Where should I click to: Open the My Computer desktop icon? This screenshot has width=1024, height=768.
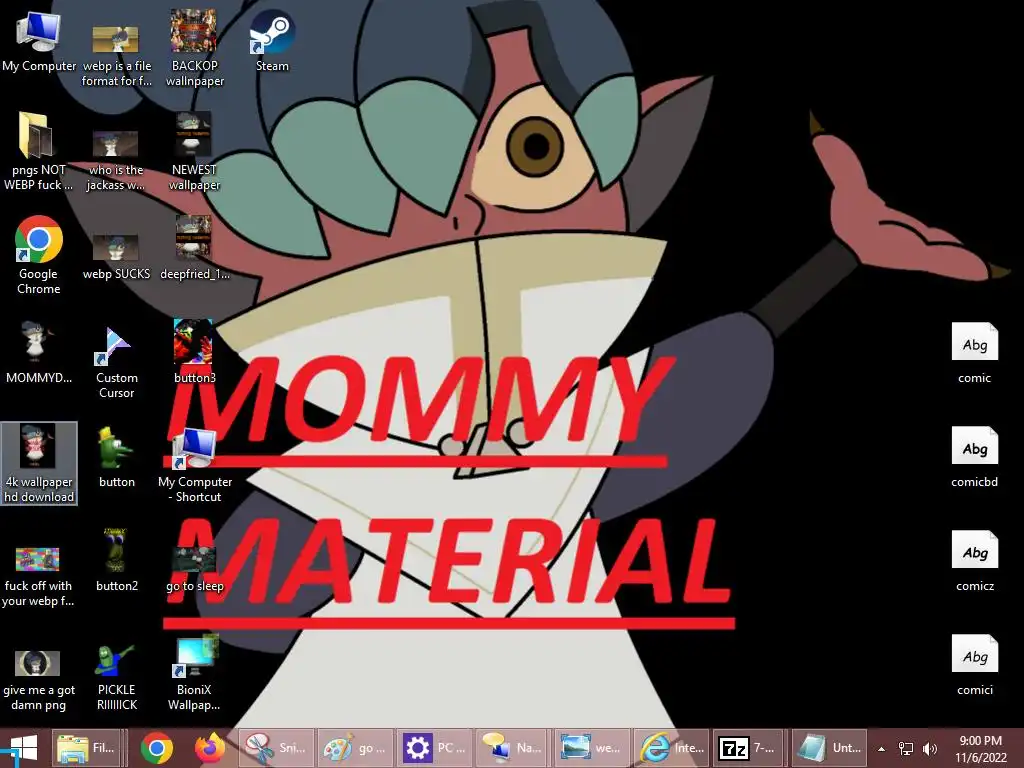[x=39, y=42]
